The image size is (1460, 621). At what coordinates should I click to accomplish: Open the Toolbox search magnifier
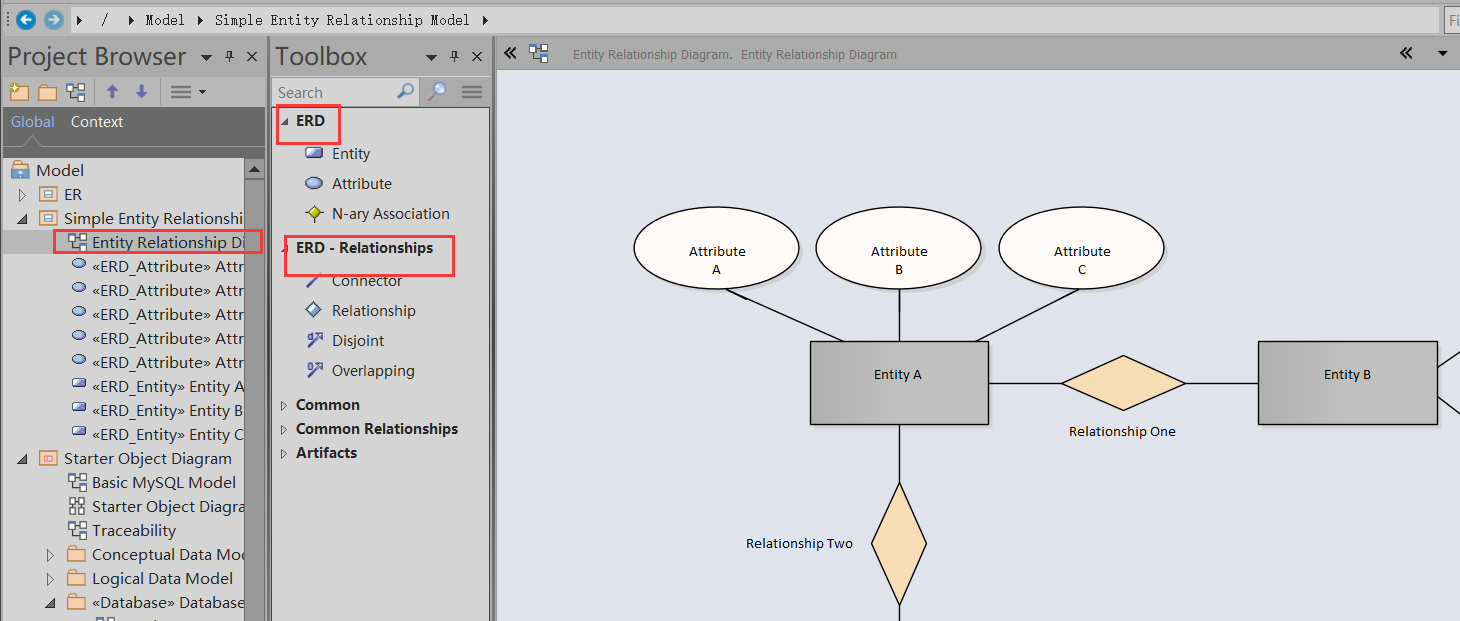405,92
